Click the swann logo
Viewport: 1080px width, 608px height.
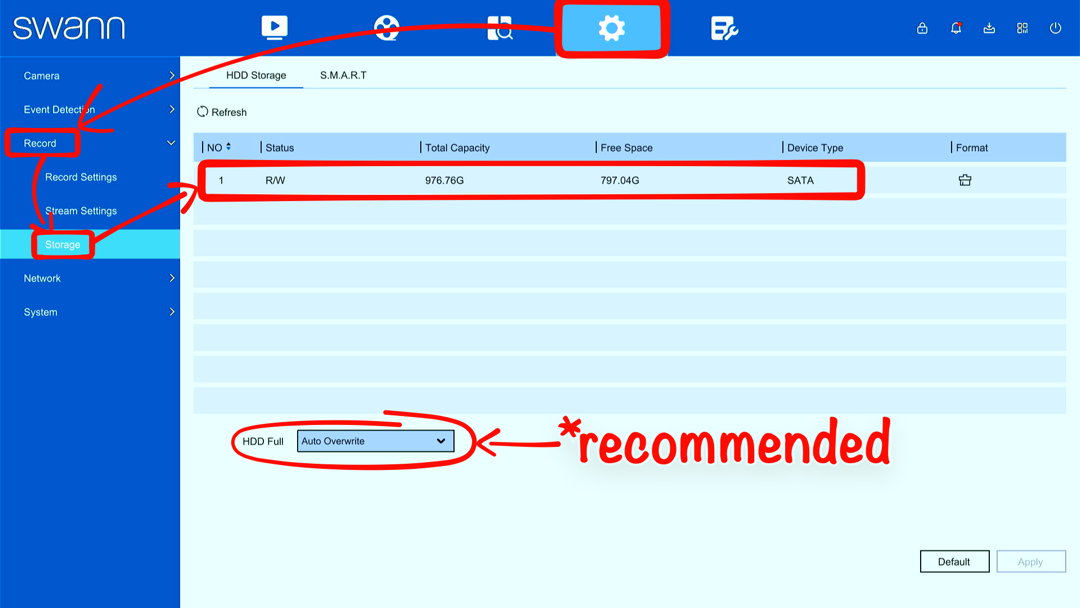(69, 28)
